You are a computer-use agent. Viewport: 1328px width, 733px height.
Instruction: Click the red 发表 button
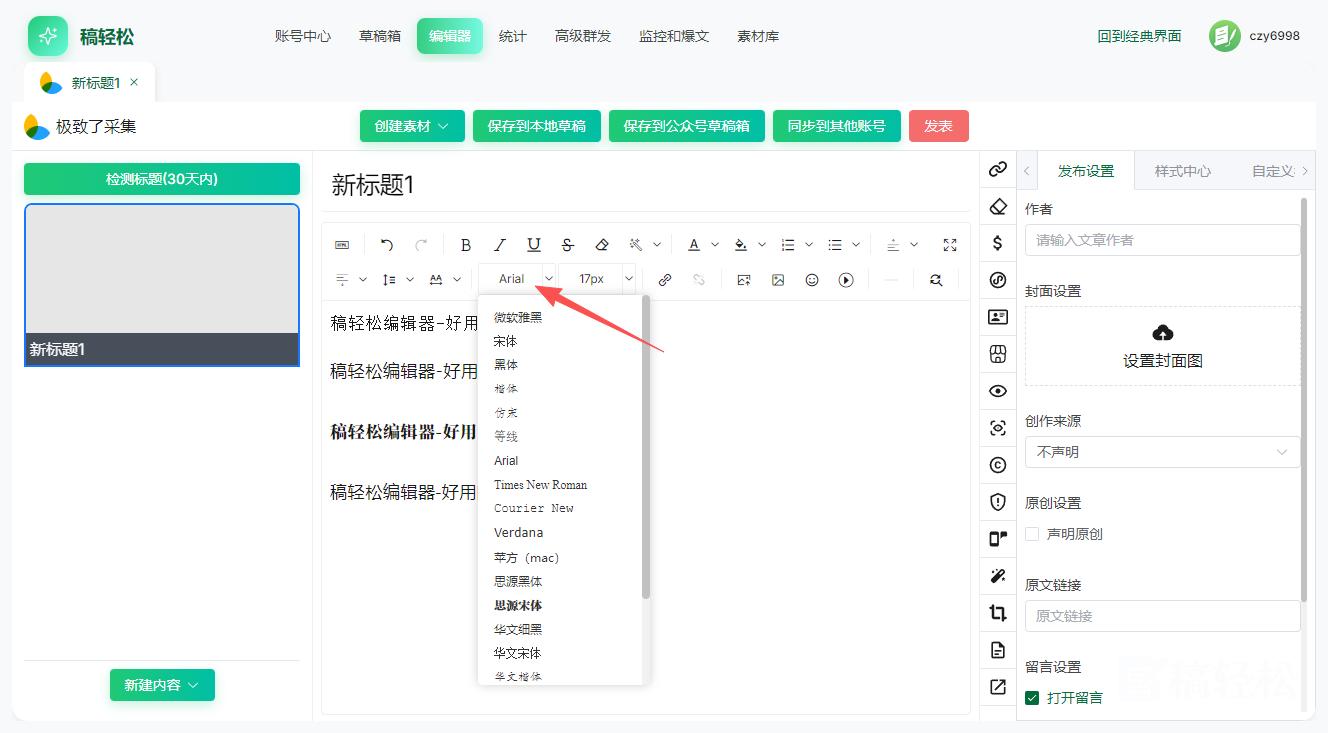pos(939,126)
